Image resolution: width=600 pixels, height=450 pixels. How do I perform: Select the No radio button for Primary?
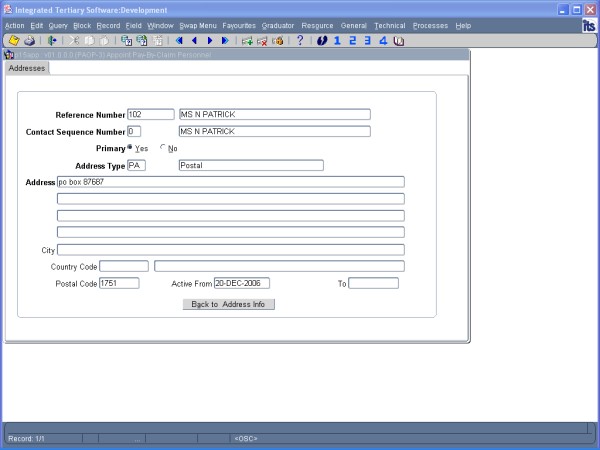click(163, 148)
